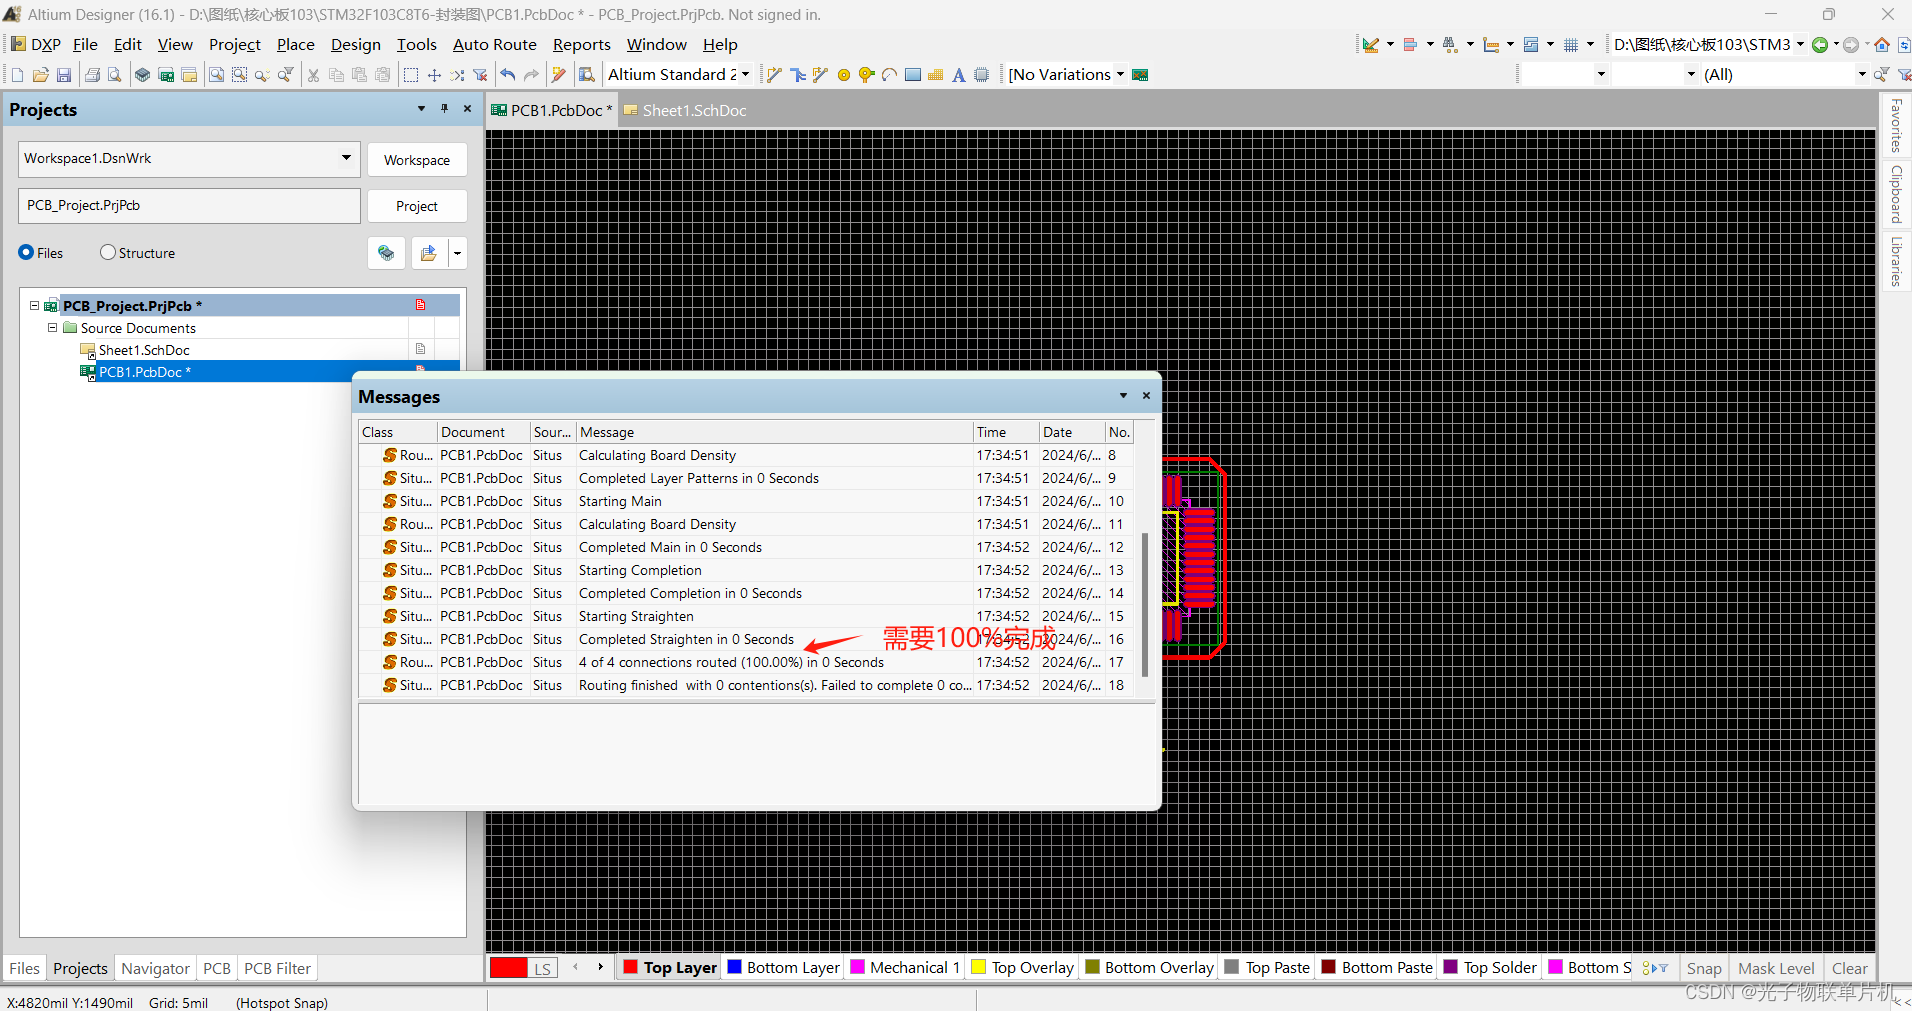This screenshot has height=1011, width=1912.
Task: Select inside area tool icon
Action: [x=411, y=75]
